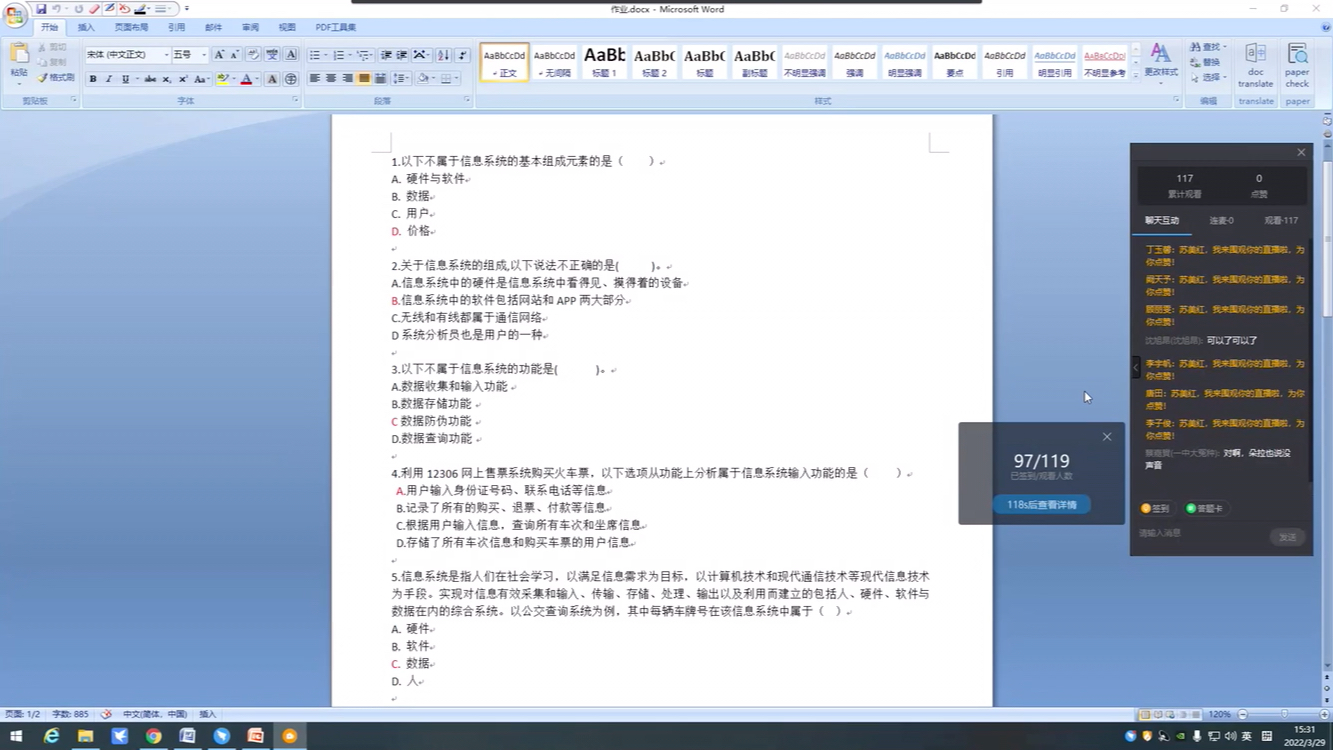
Task: Toggle italic formatting
Action: [109, 79]
